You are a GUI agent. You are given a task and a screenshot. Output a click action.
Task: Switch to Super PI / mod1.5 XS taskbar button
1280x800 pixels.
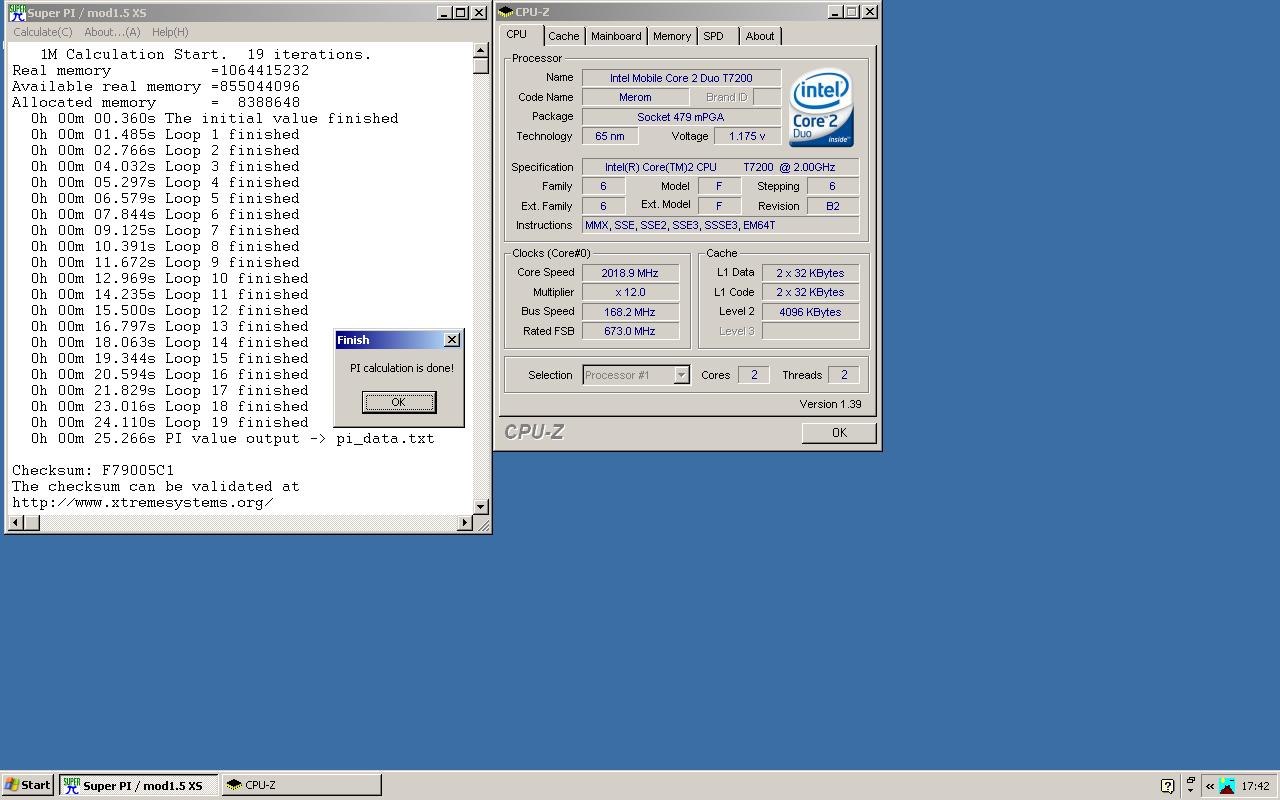tap(138, 785)
